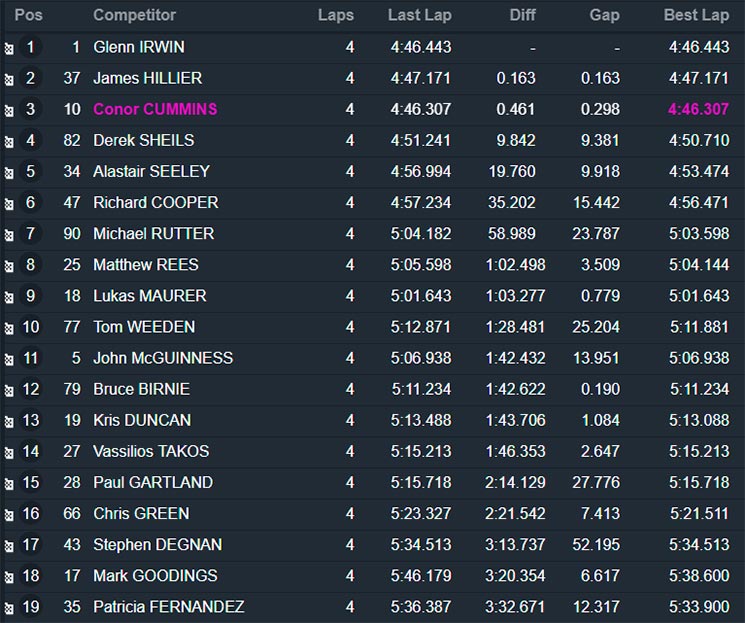The image size is (745, 623).
Task: Click the chequered flag icon beside Tom WEEDEN
Action: (x=9, y=328)
